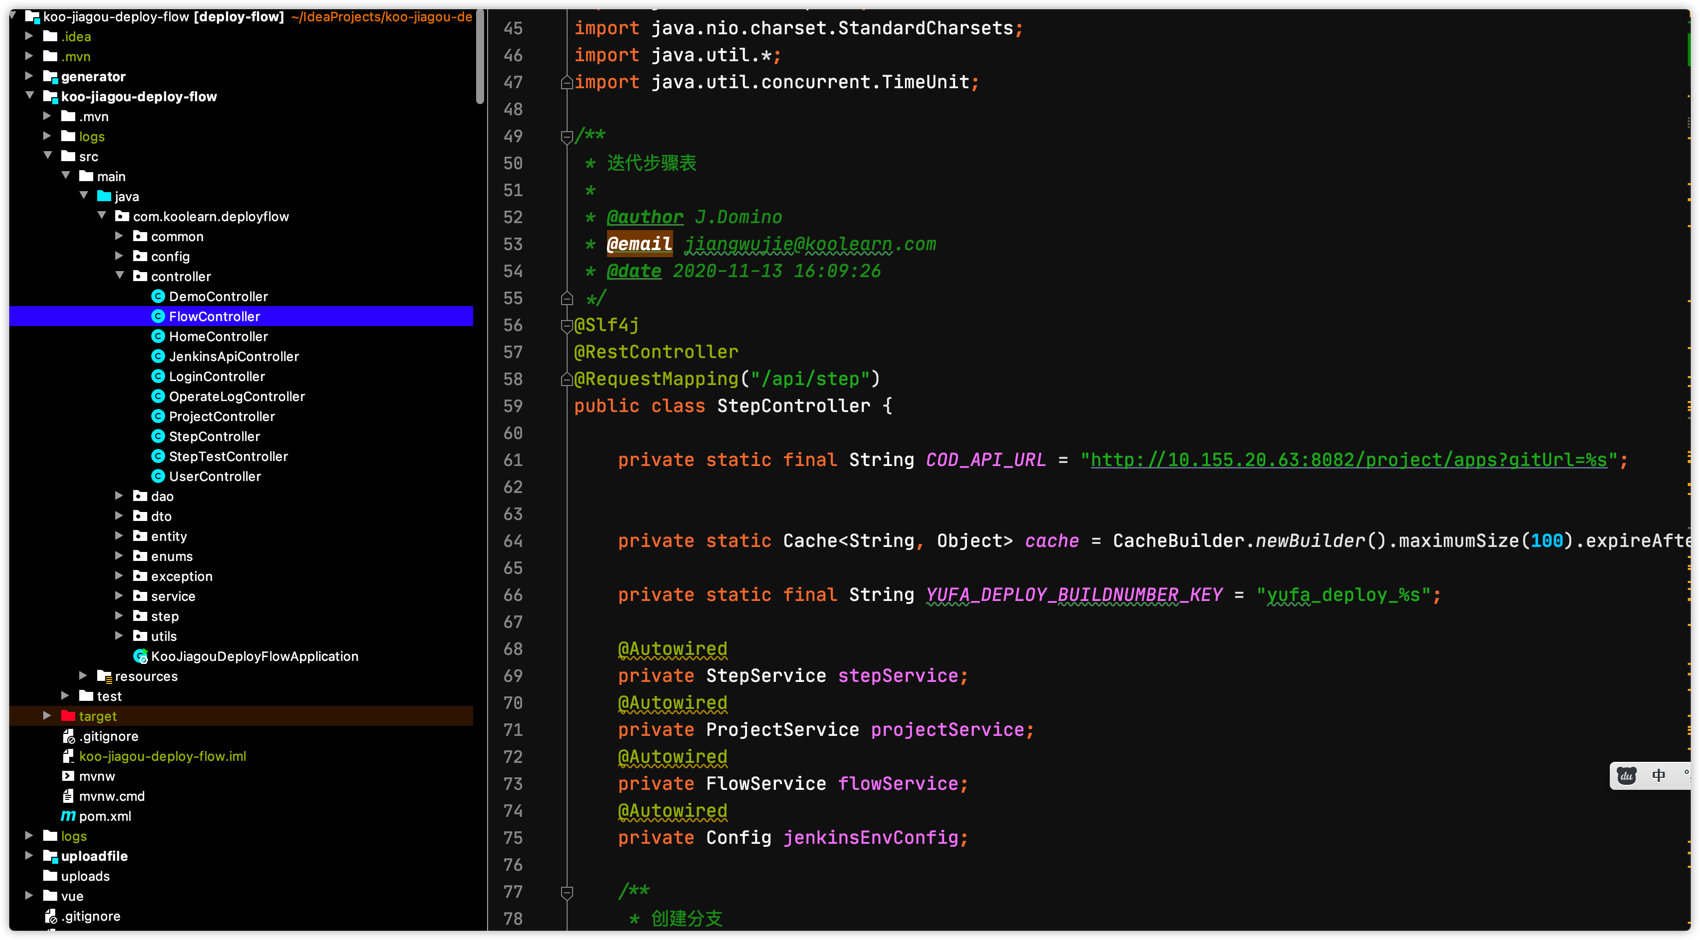Click KooJiagouDeployFlowApplication Spring Boot icon
Image resolution: width=1700 pixels, height=940 pixels.
point(140,656)
